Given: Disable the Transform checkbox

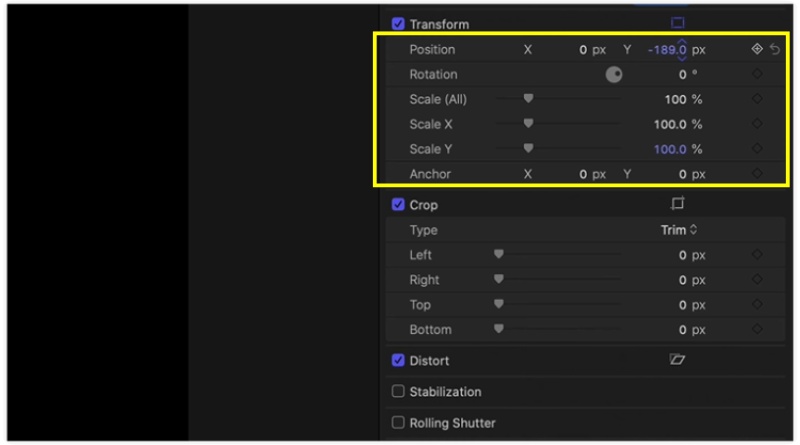Looking at the screenshot, I should coord(398,24).
